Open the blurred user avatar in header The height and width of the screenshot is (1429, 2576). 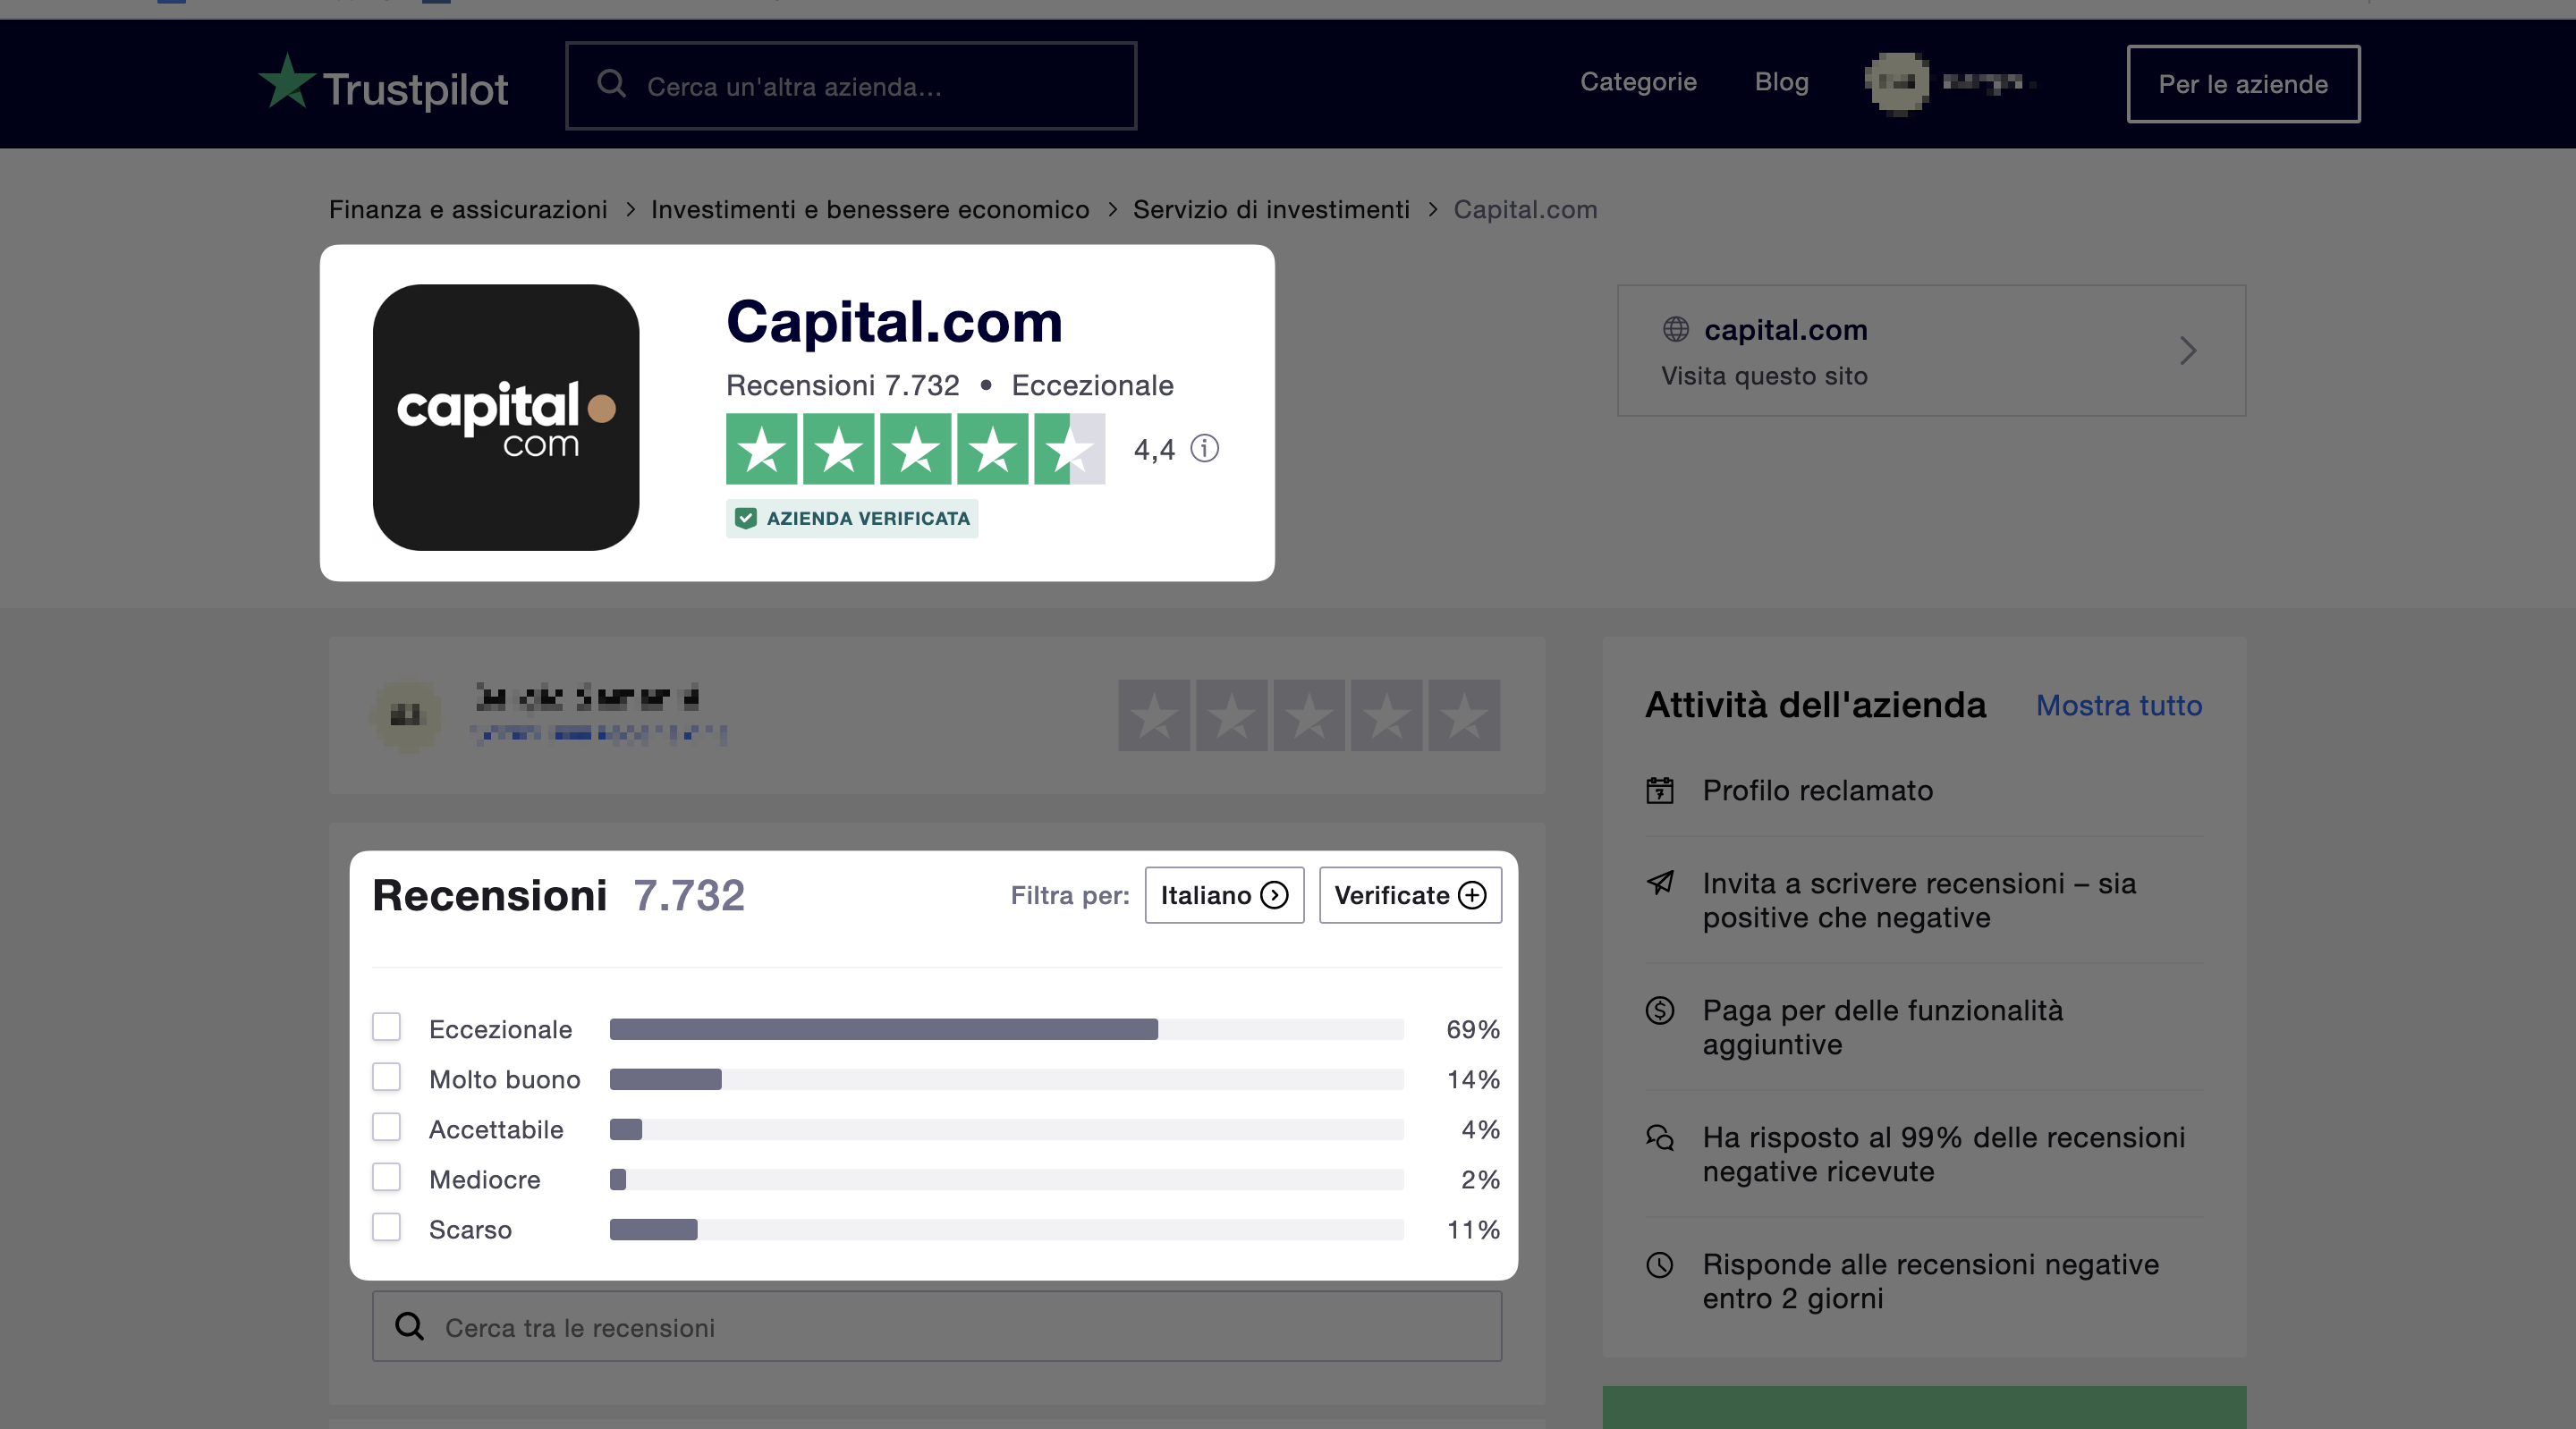tap(1897, 83)
